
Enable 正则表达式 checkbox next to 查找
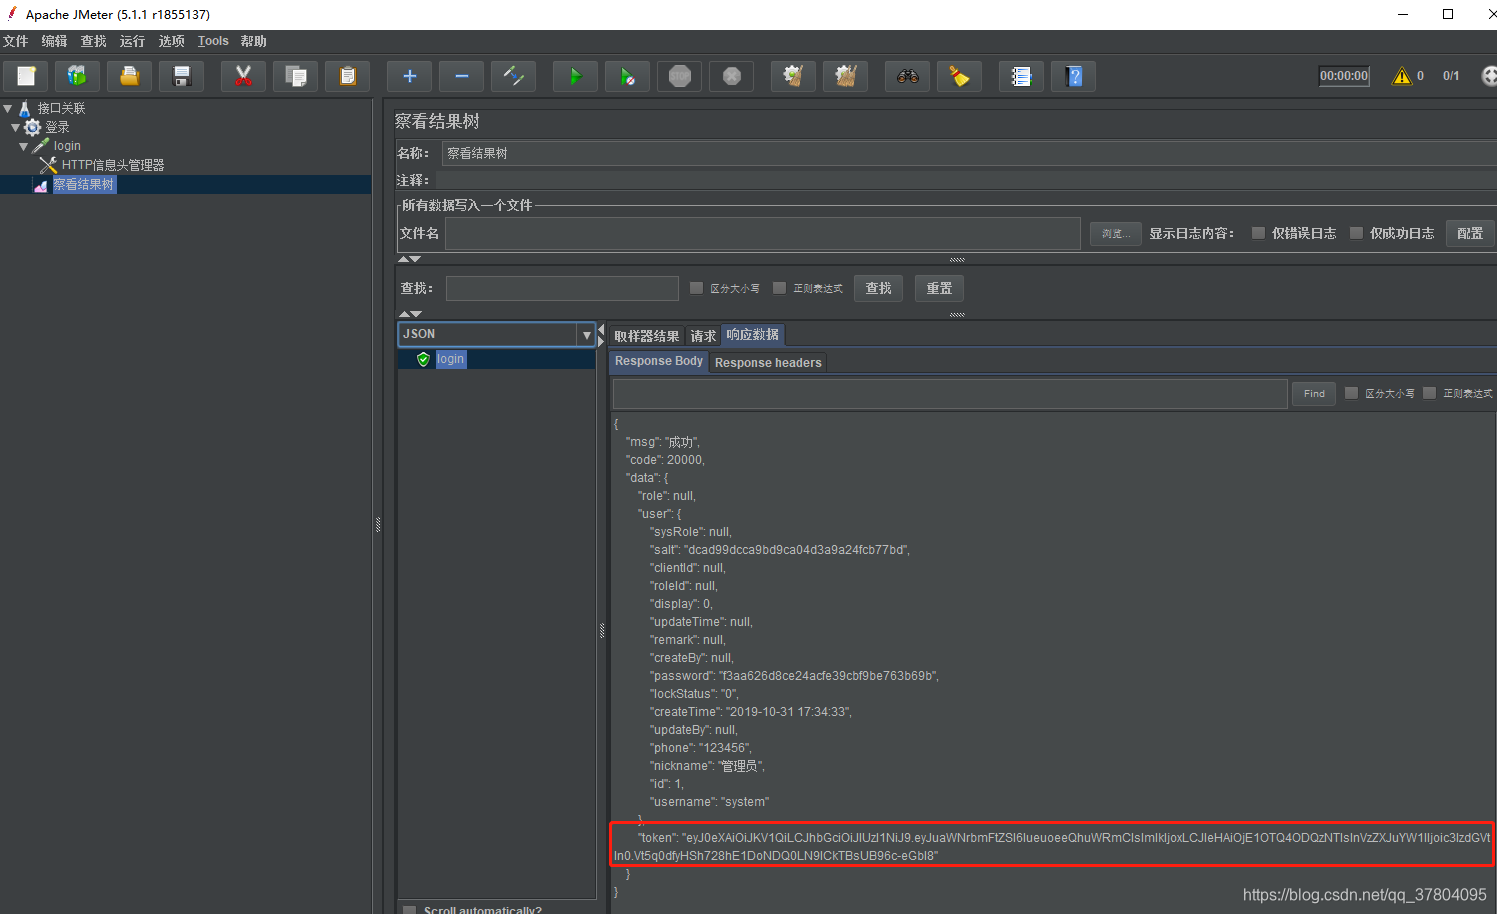tap(780, 288)
